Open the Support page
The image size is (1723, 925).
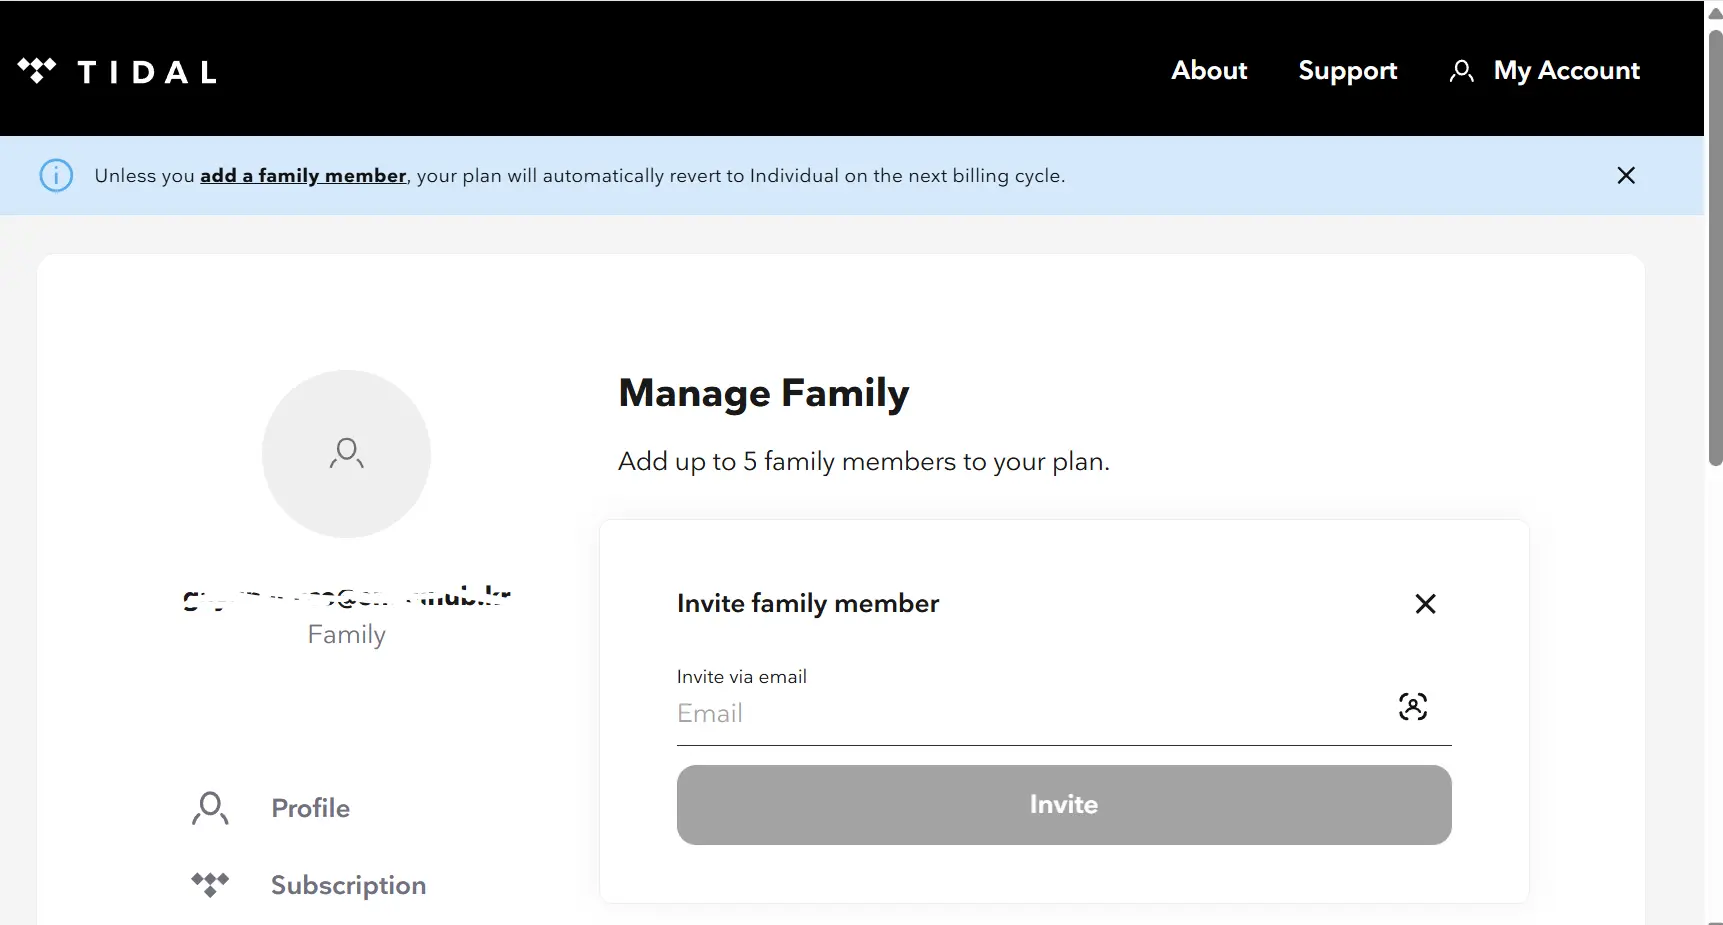(x=1347, y=71)
